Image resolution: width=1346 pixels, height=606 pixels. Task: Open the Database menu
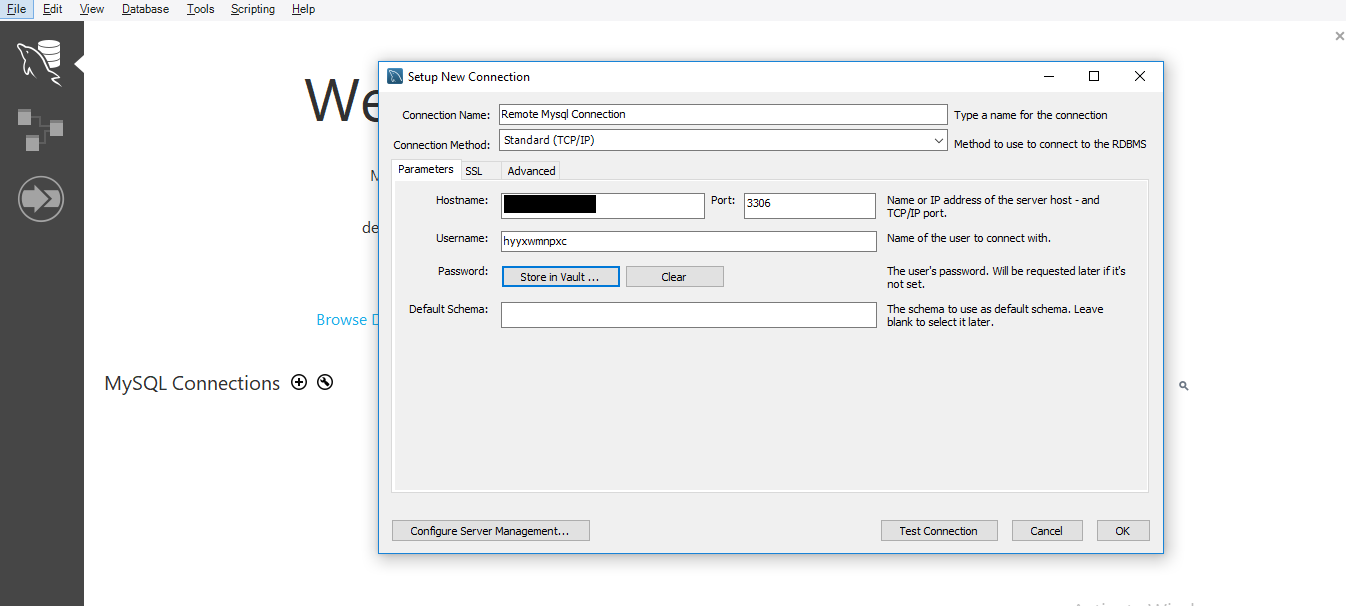[145, 9]
